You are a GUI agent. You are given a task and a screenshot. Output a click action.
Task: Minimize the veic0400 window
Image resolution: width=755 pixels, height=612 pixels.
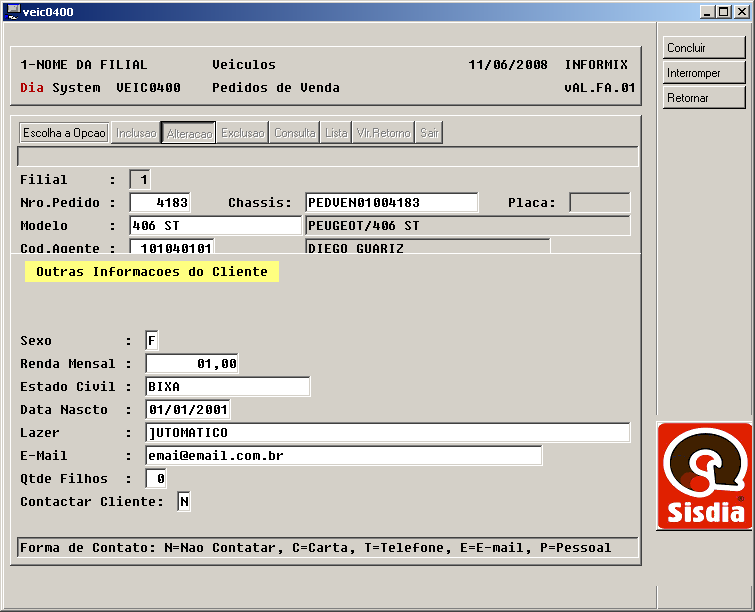pyautogui.click(x=707, y=12)
